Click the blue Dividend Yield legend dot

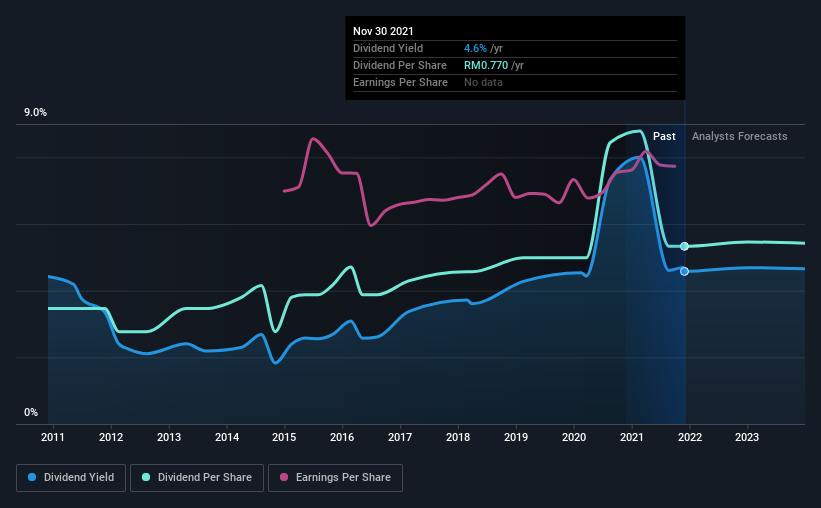pyautogui.click(x=33, y=478)
